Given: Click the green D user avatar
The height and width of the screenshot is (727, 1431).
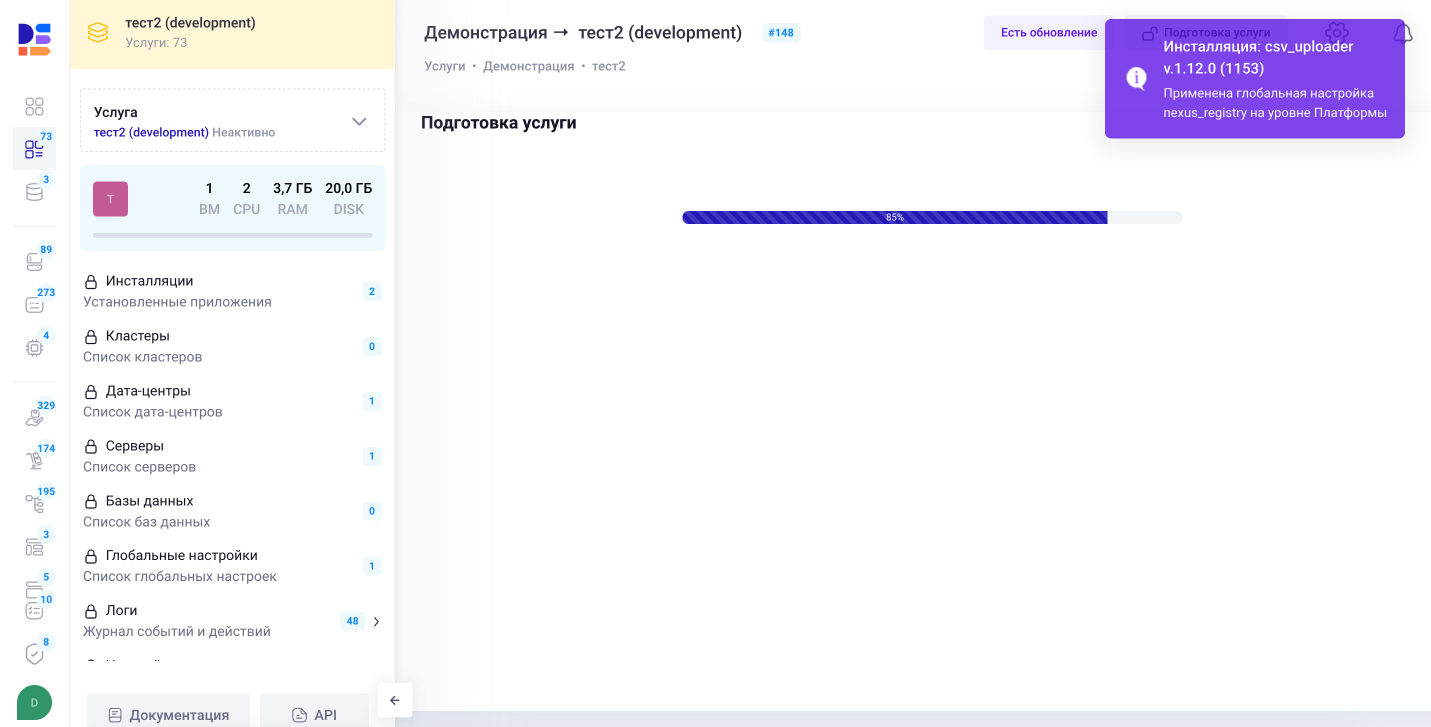Looking at the screenshot, I should pos(33,702).
